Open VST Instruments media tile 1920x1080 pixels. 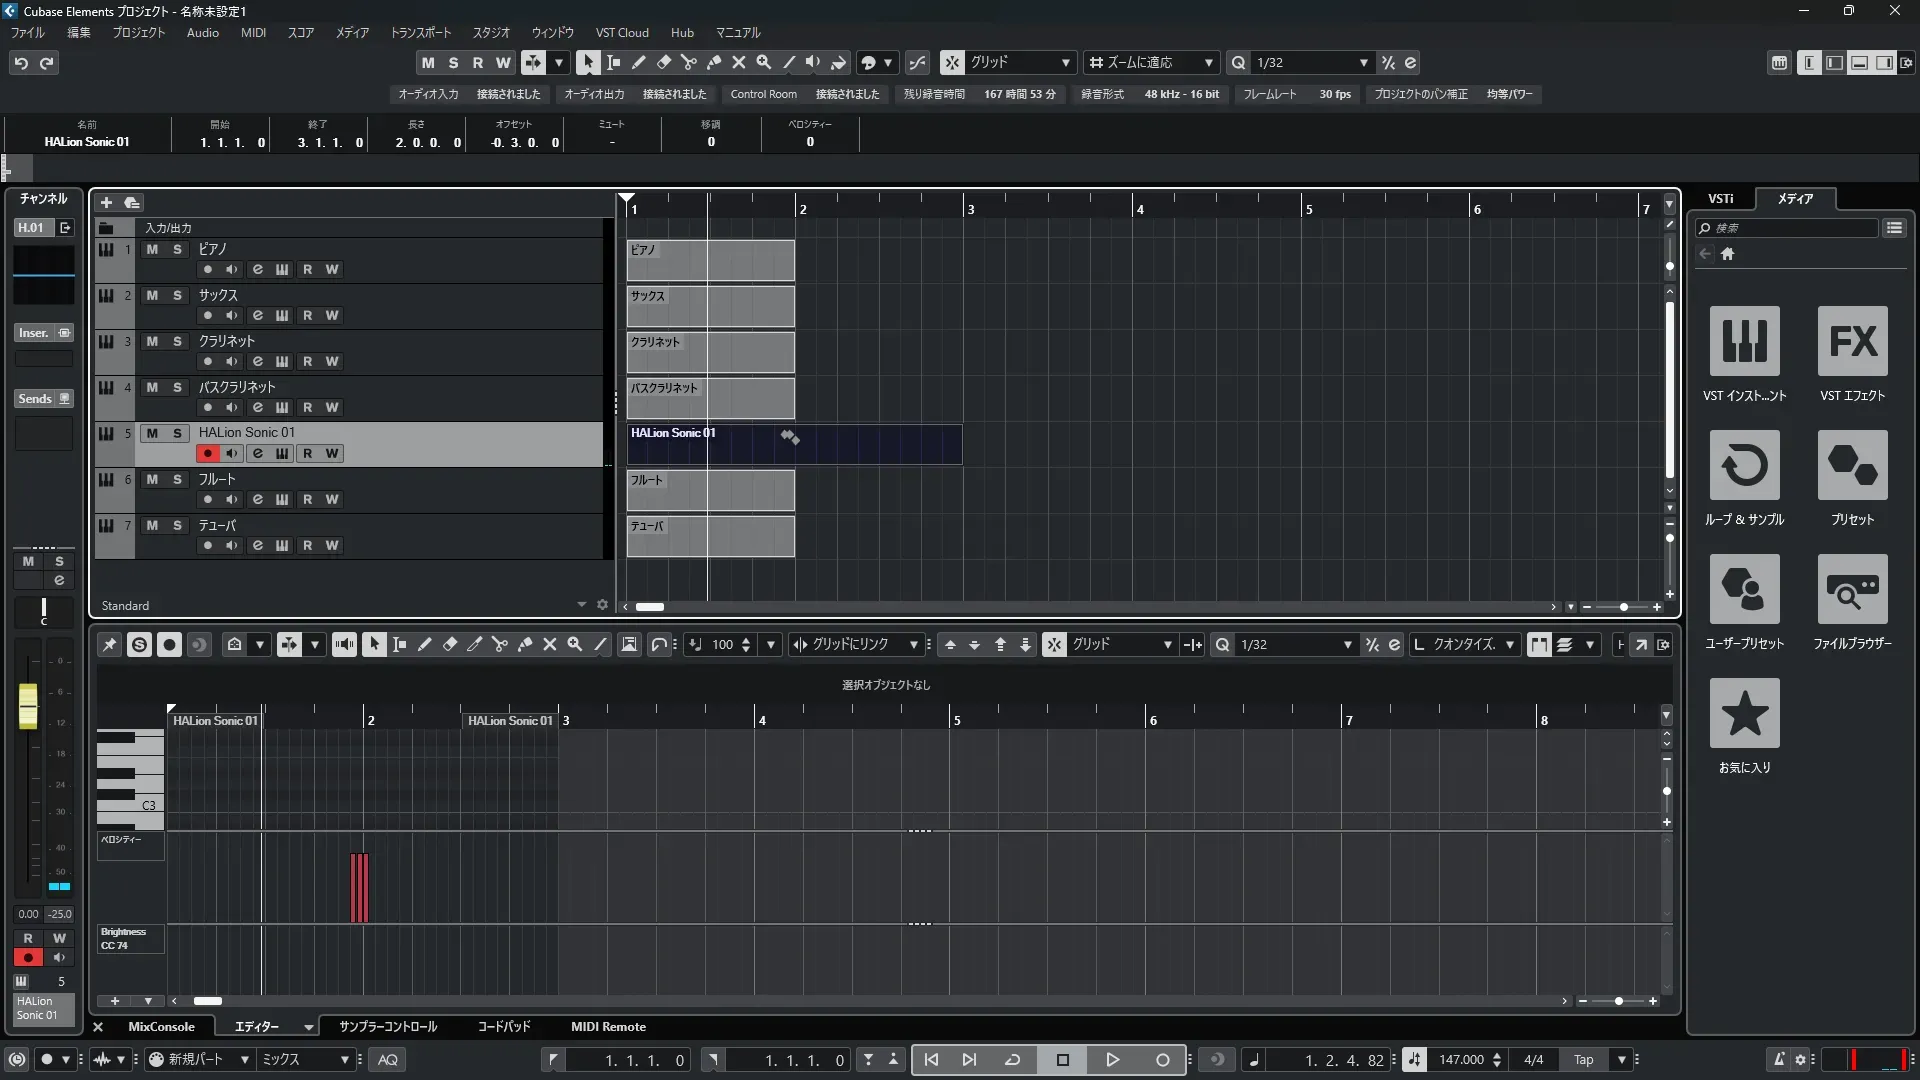[1744, 341]
